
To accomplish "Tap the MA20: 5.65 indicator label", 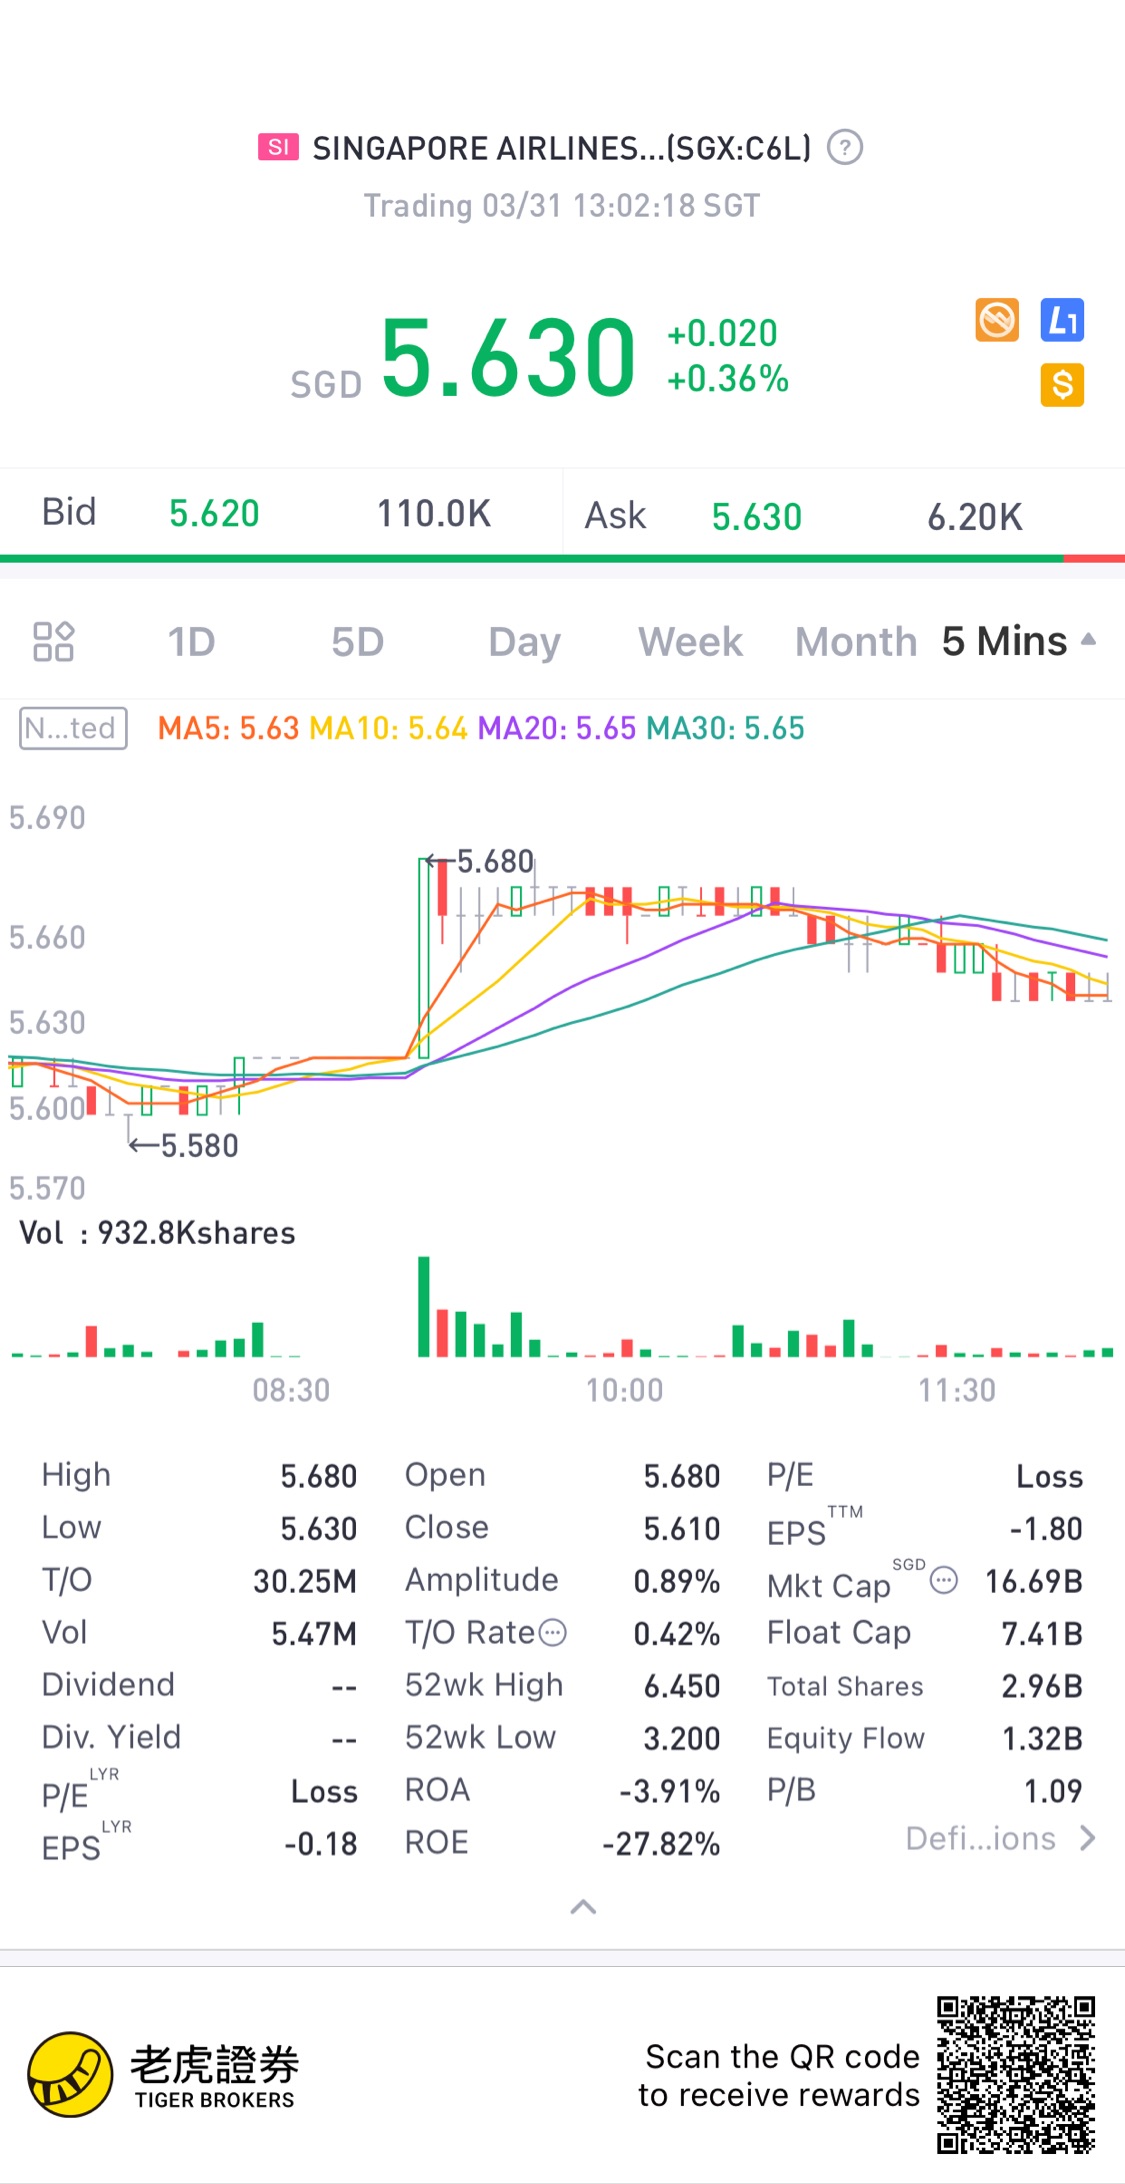I will point(556,728).
